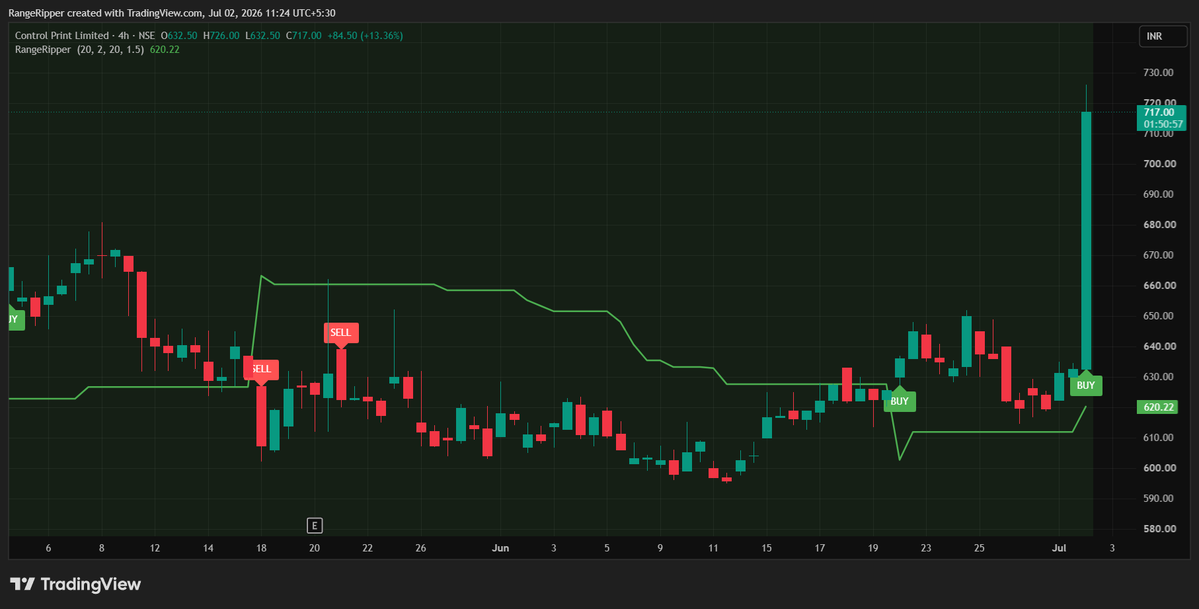The width and height of the screenshot is (1199, 609).
Task: Click the 590.00 price axis label
Action: click(1158, 498)
